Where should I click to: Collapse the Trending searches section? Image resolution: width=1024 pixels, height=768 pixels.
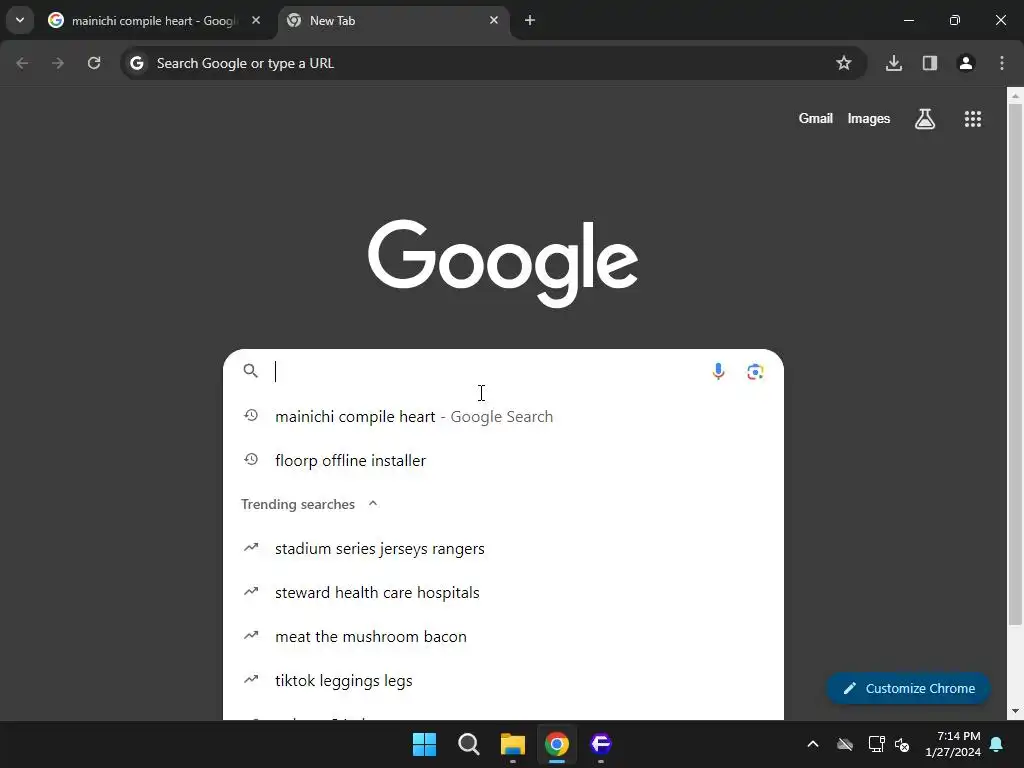tap(373, 504)
